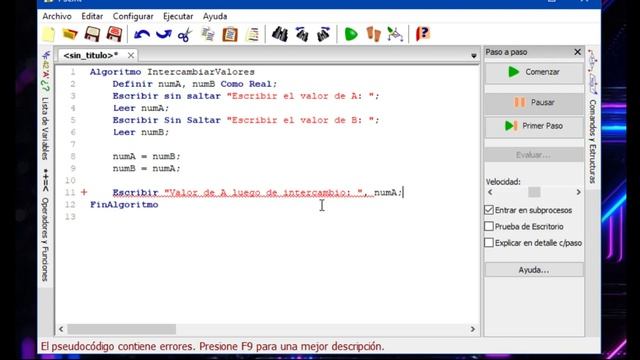Click the Pausar button
The width and height of the screenshot is (640, 360).
[534, 102]
